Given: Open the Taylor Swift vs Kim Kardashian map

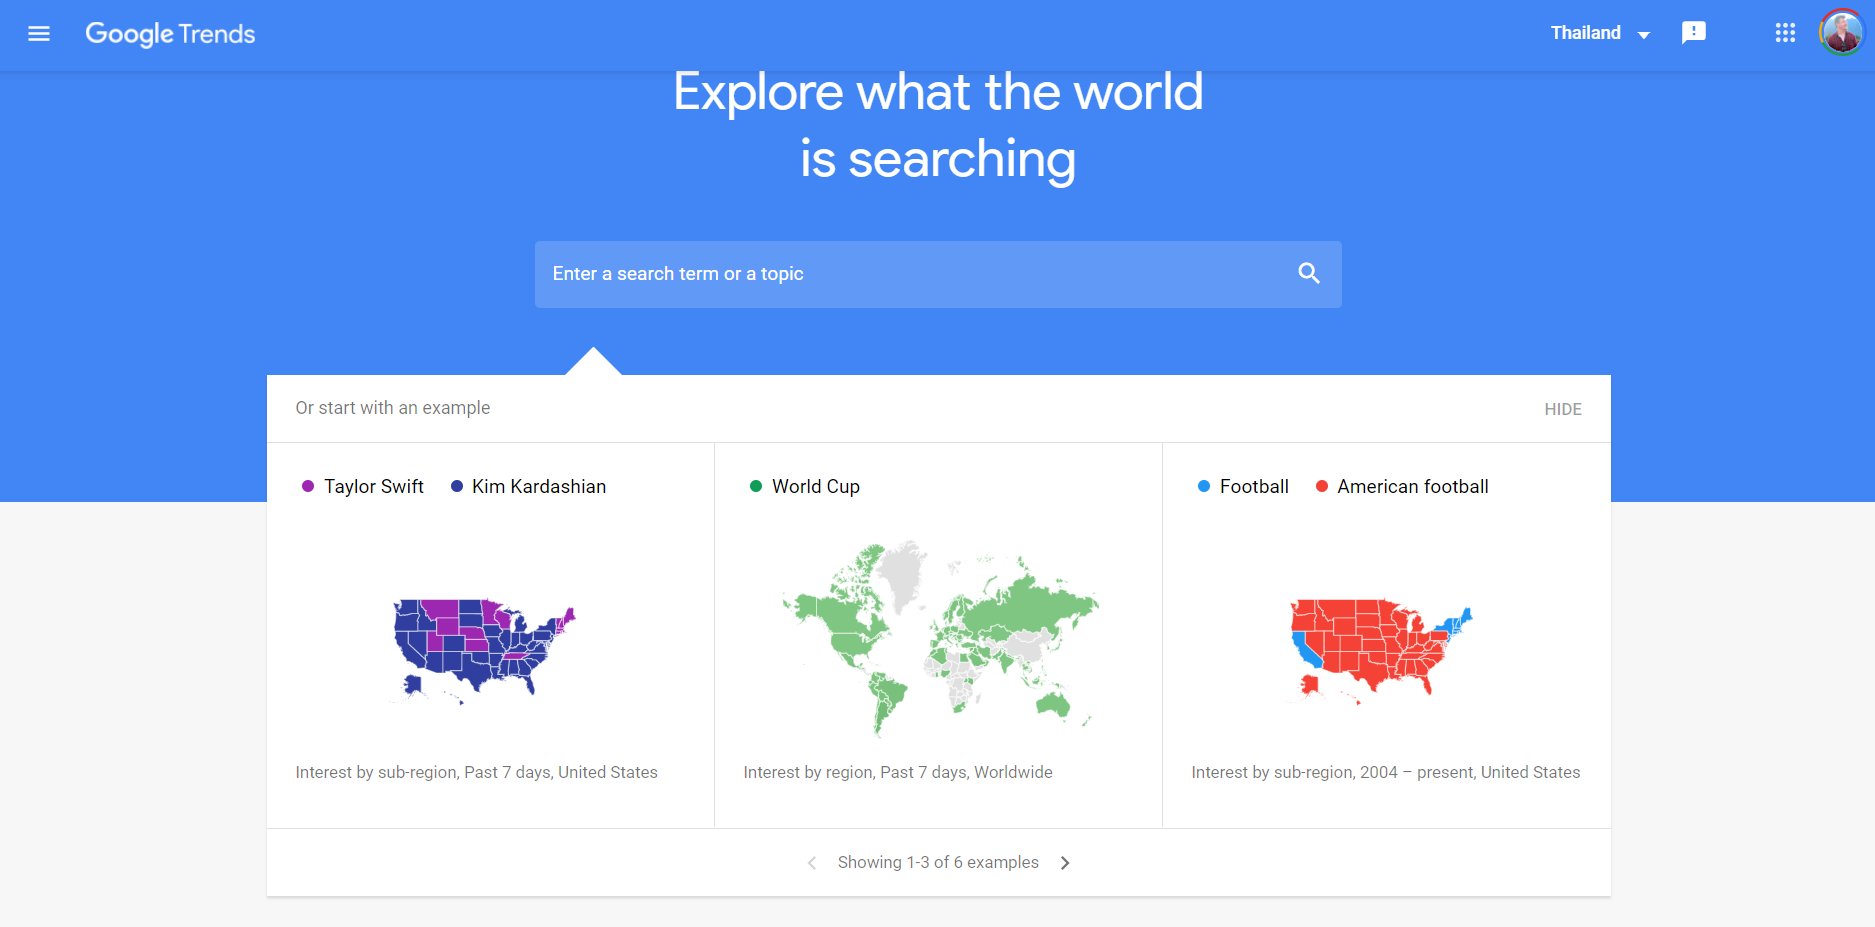Looking at the screenshot, I should tap(484, 649).
